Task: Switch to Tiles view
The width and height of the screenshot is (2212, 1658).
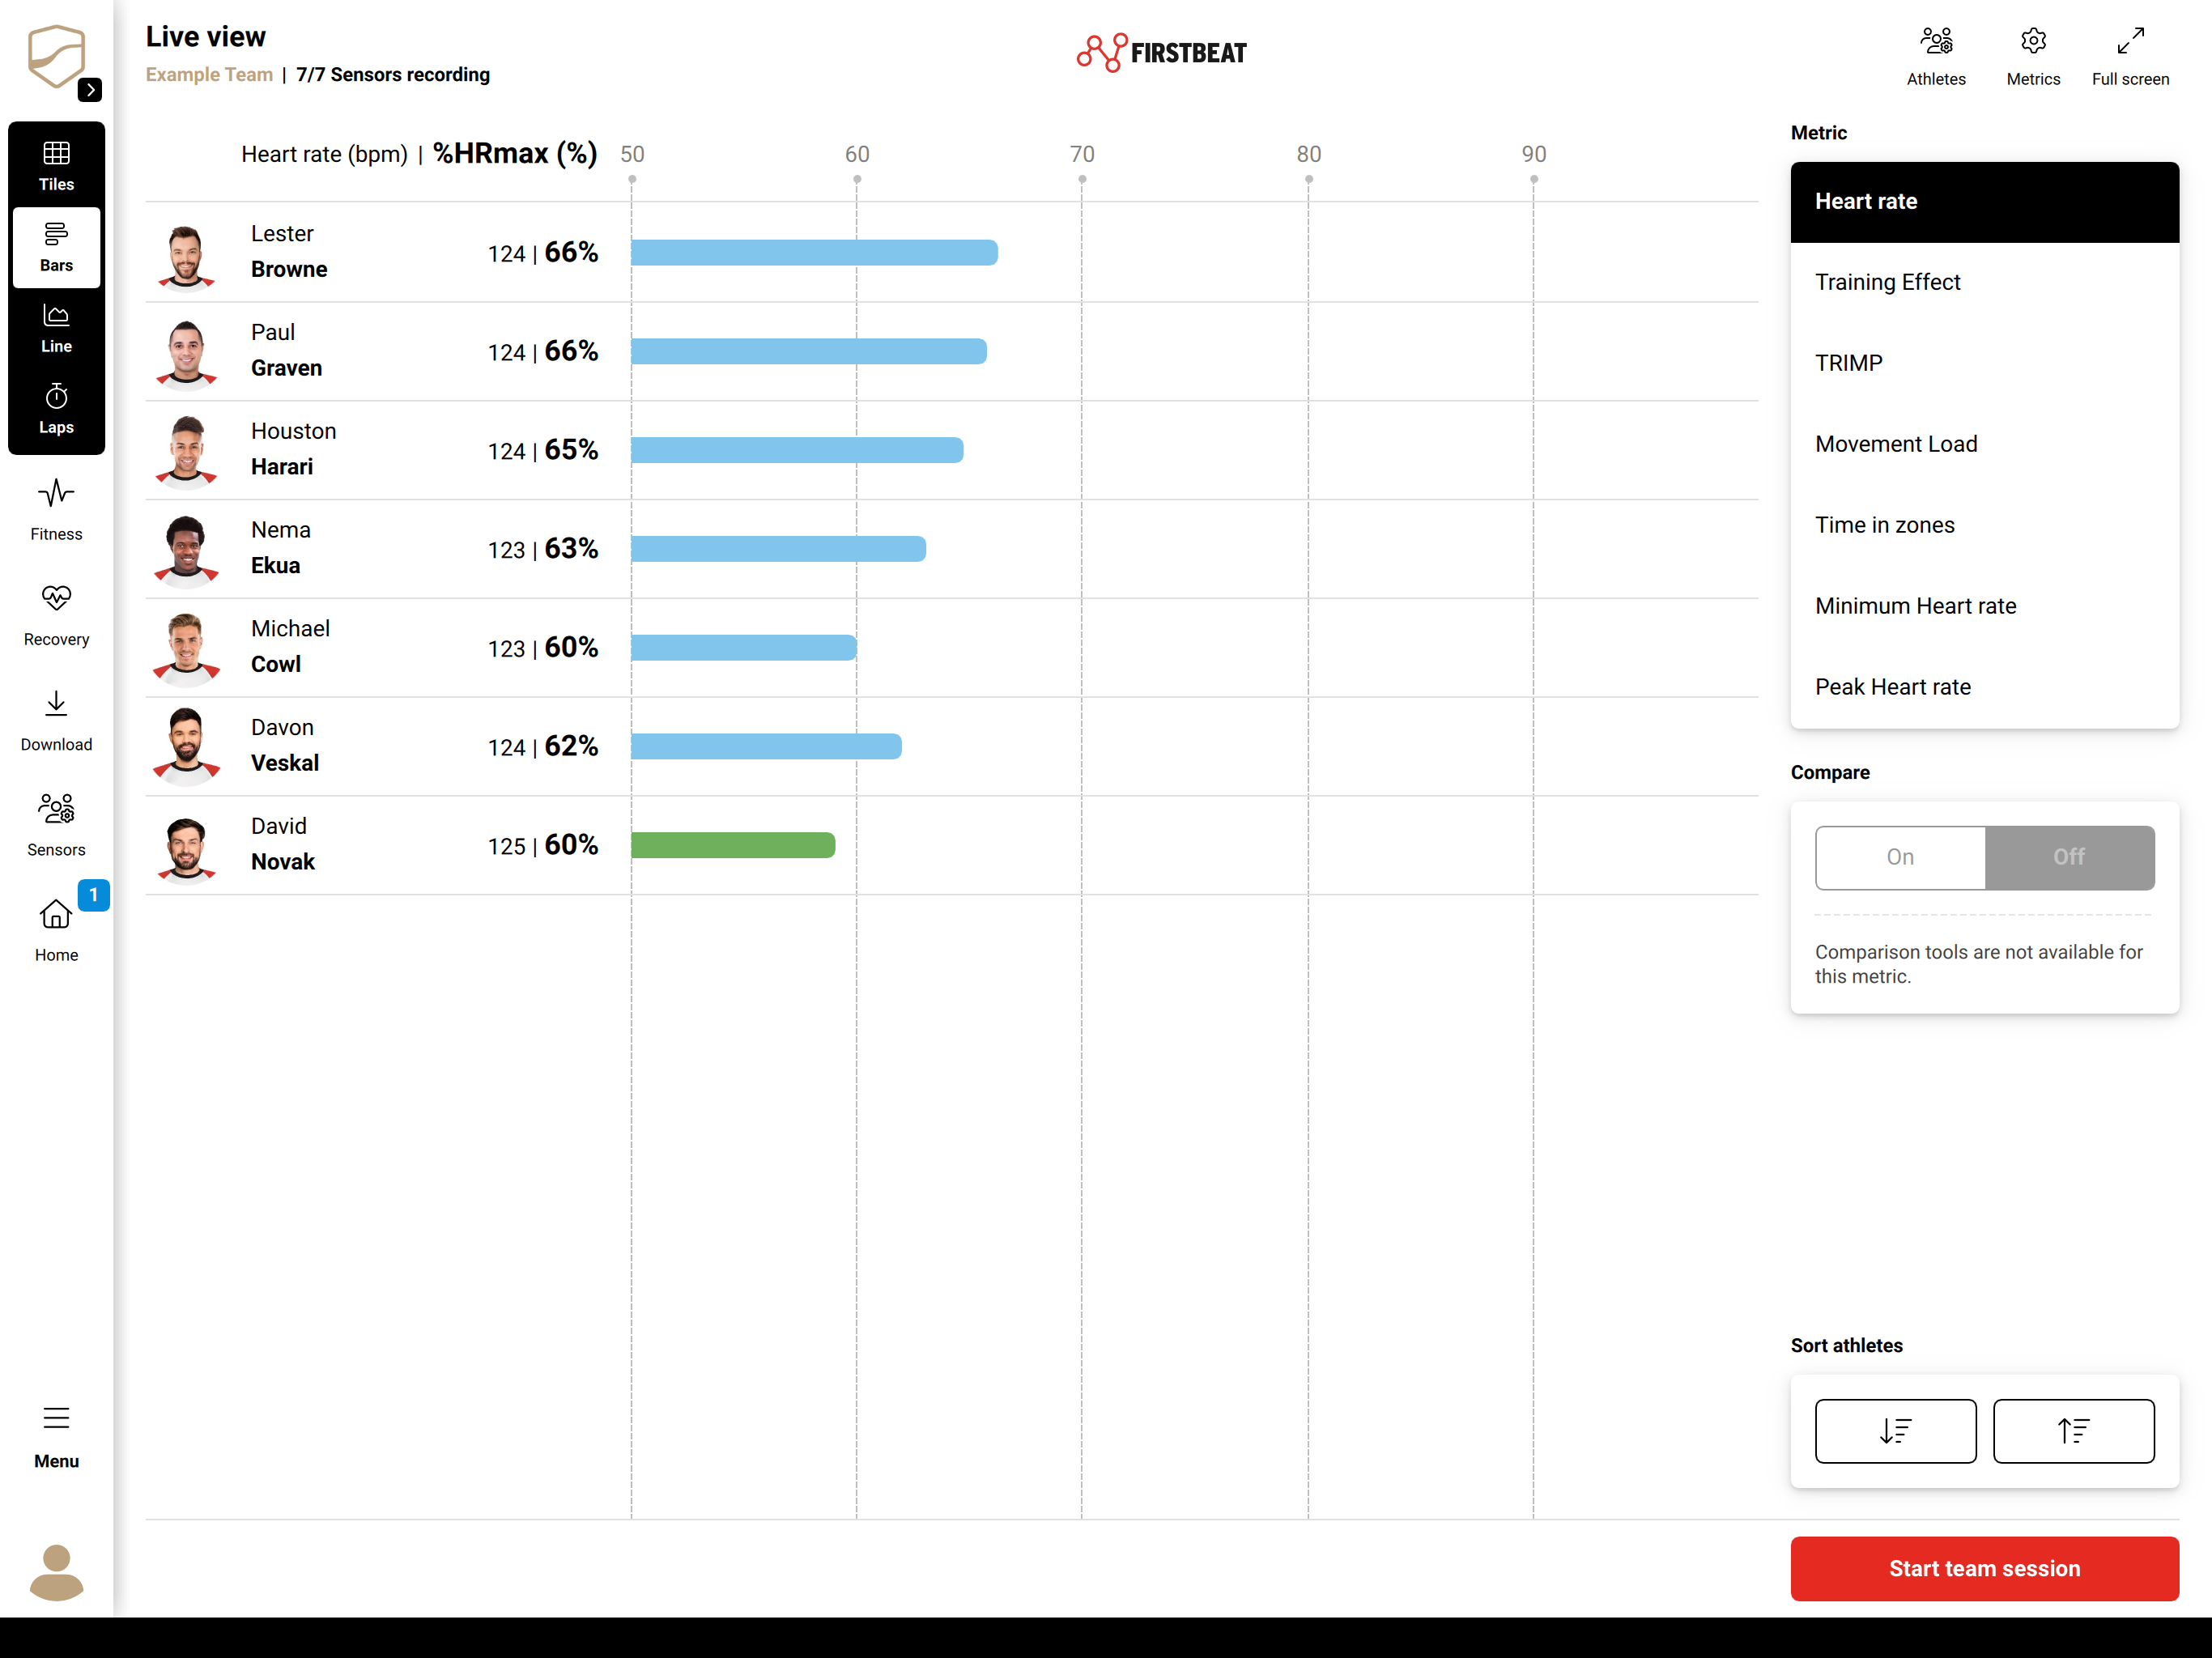Action: pos(56,166)
